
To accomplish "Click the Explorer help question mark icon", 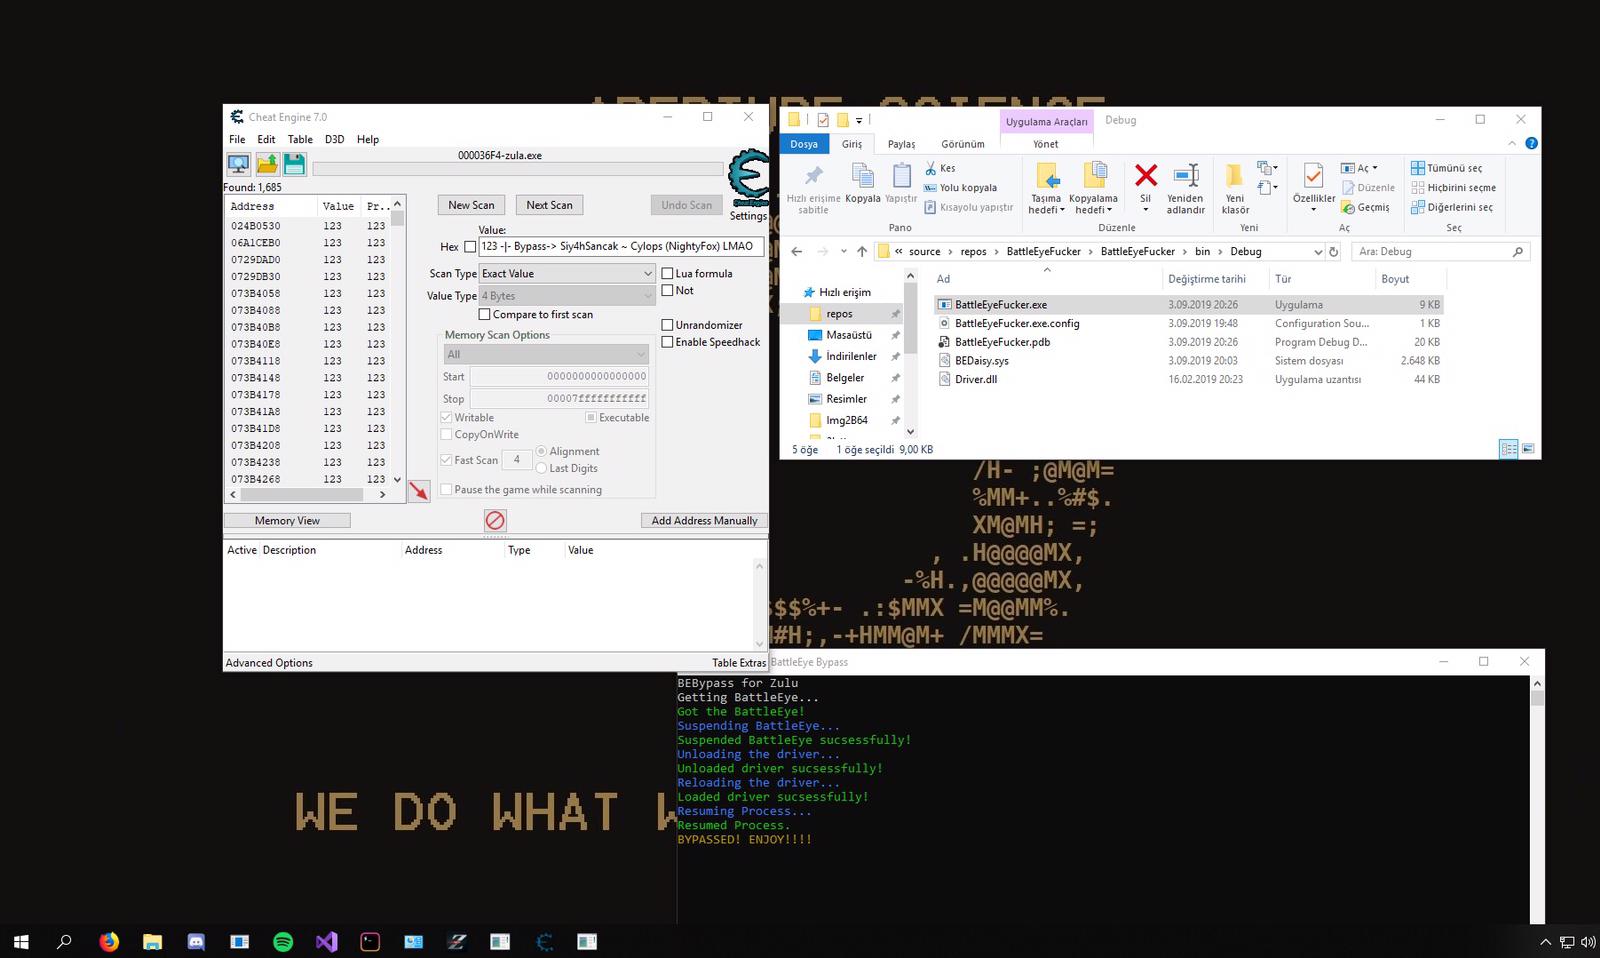I will [1531, 143].
